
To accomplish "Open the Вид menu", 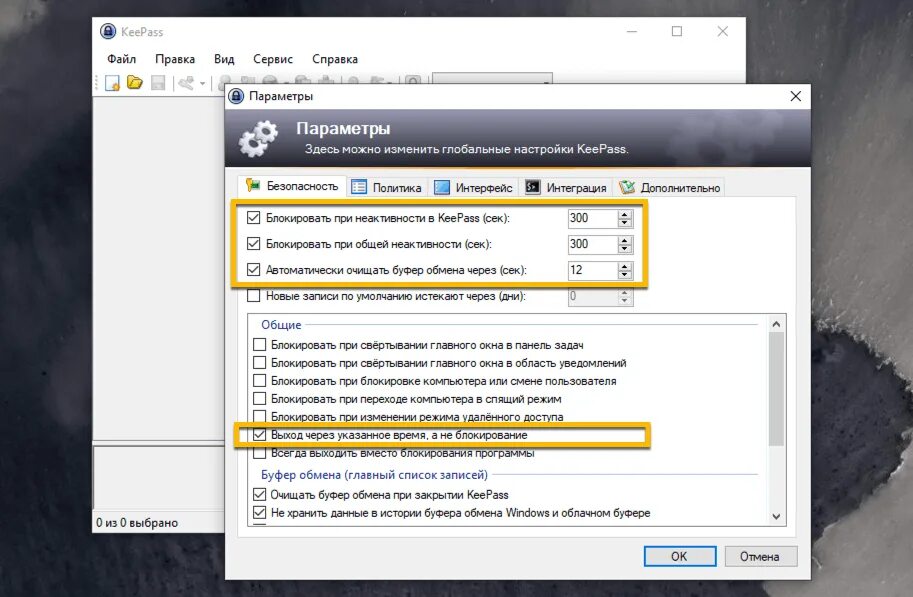I will (x=224, y=59).
